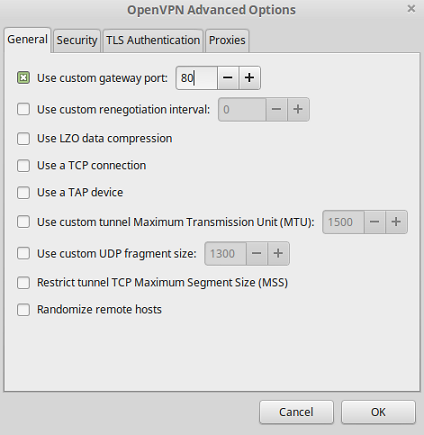Click the plus button of MTU spinner

click(396, 222)
